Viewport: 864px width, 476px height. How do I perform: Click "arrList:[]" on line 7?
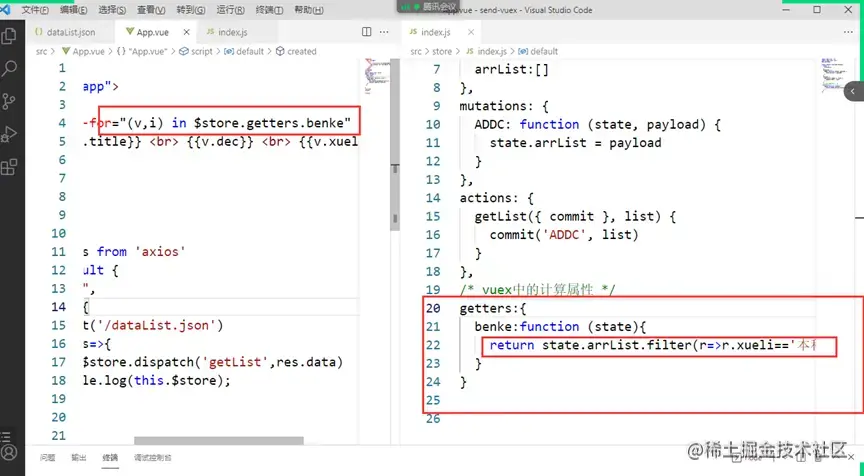point(512,69)
